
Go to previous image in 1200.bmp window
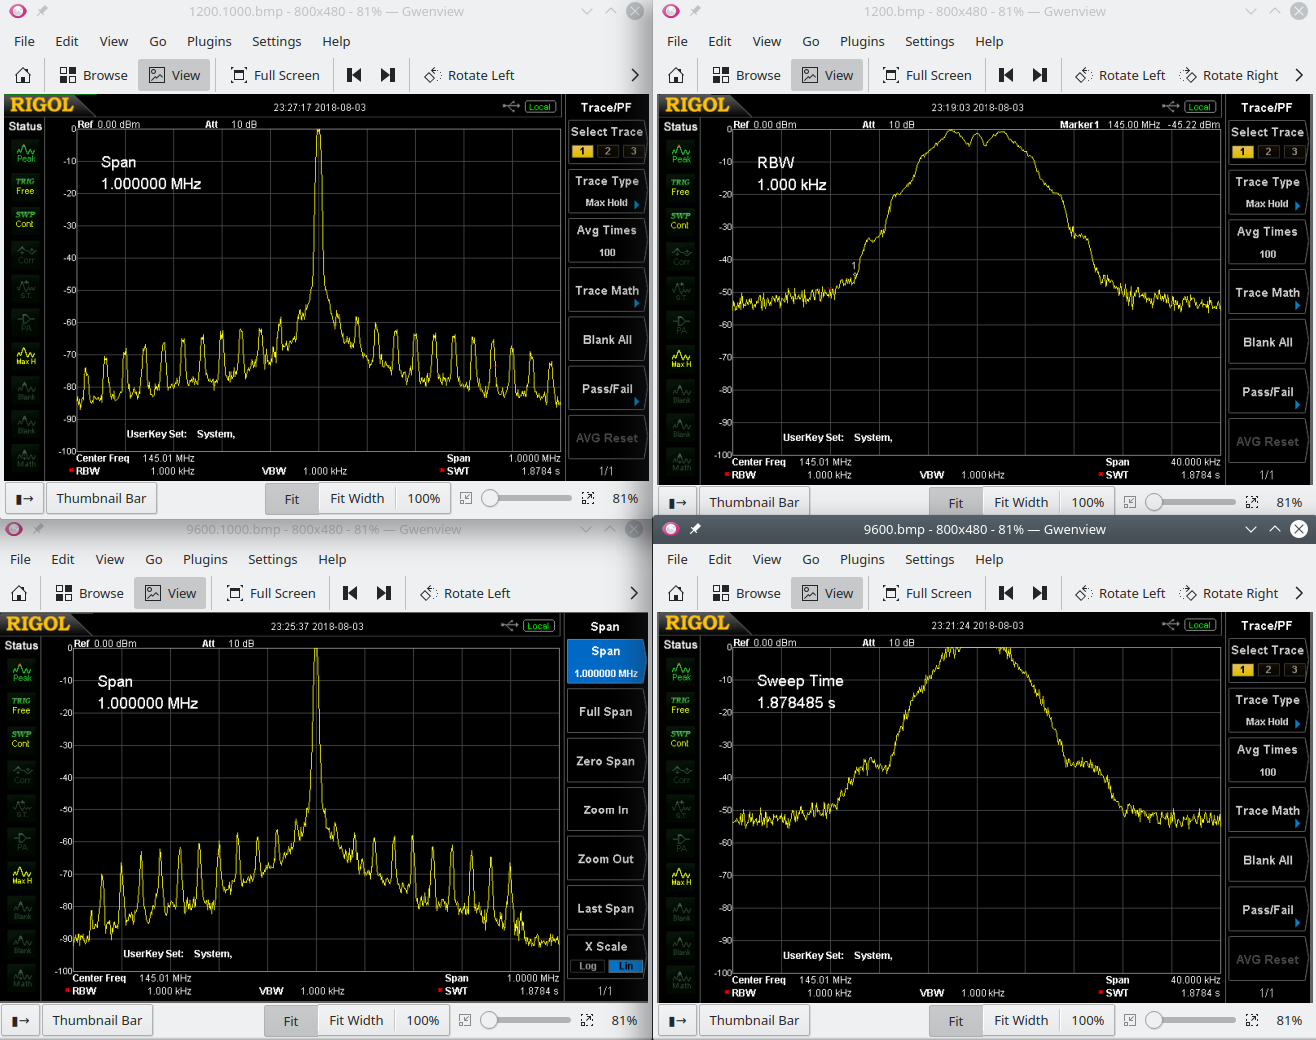click(1006, 75)
